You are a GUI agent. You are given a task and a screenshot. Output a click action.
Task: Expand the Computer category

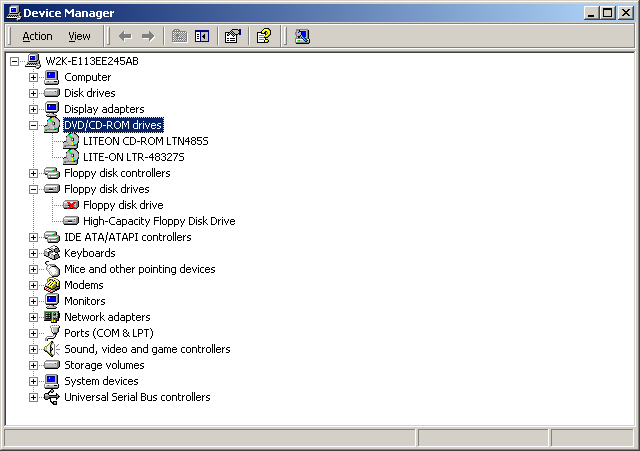tap(33, 77)
